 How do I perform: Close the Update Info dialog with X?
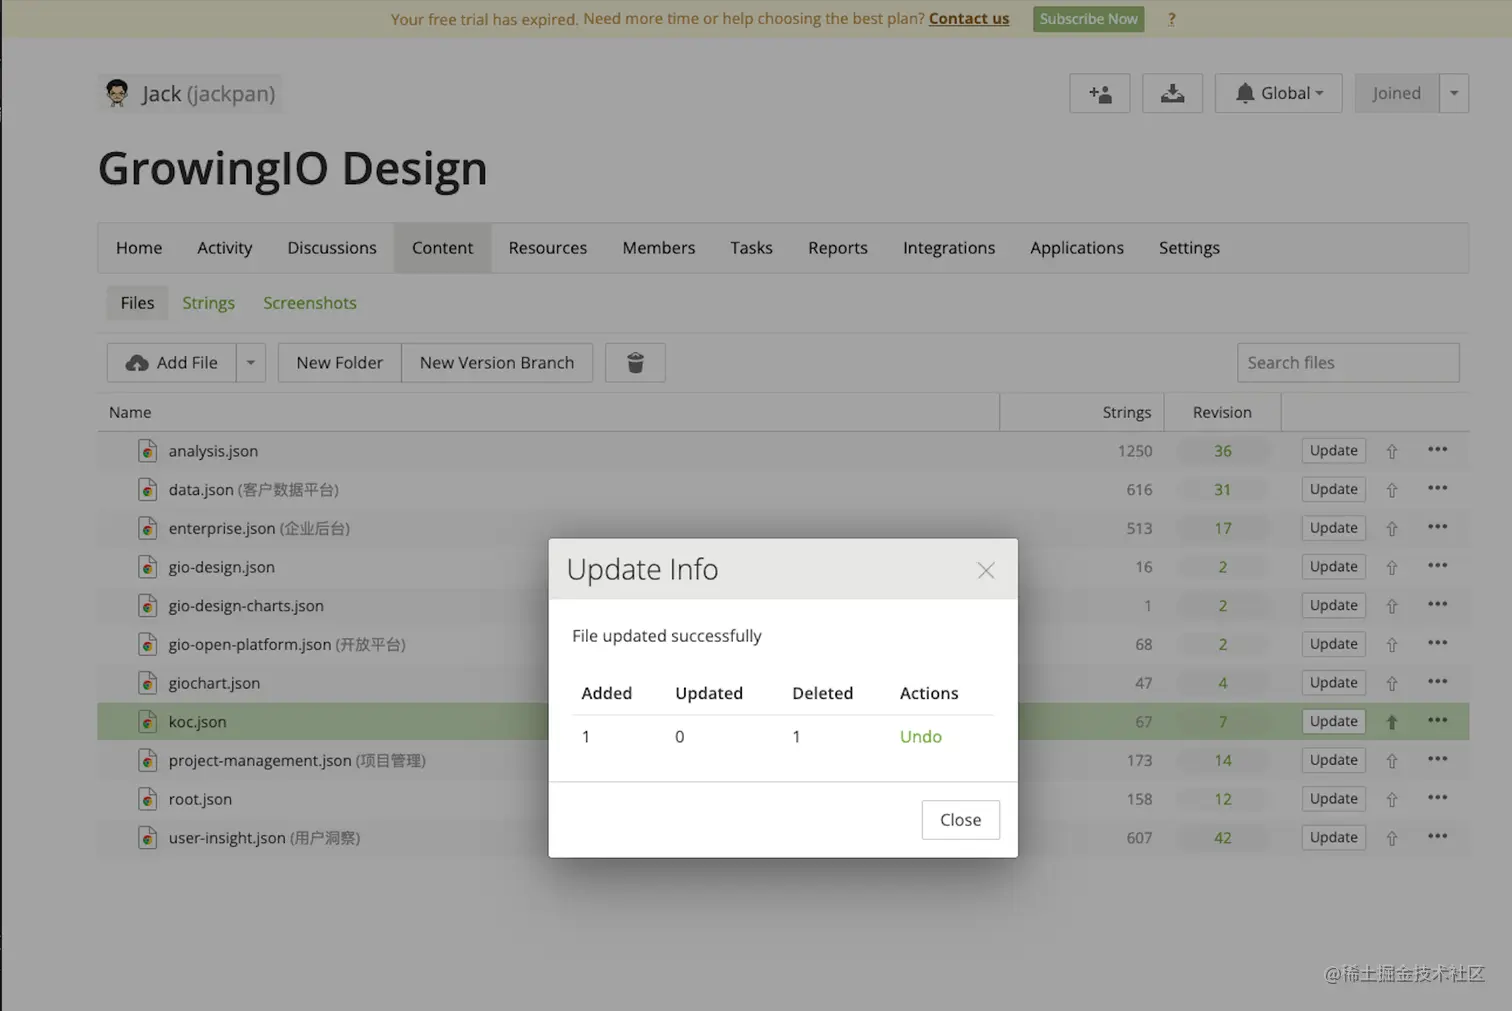coord(985,570)
